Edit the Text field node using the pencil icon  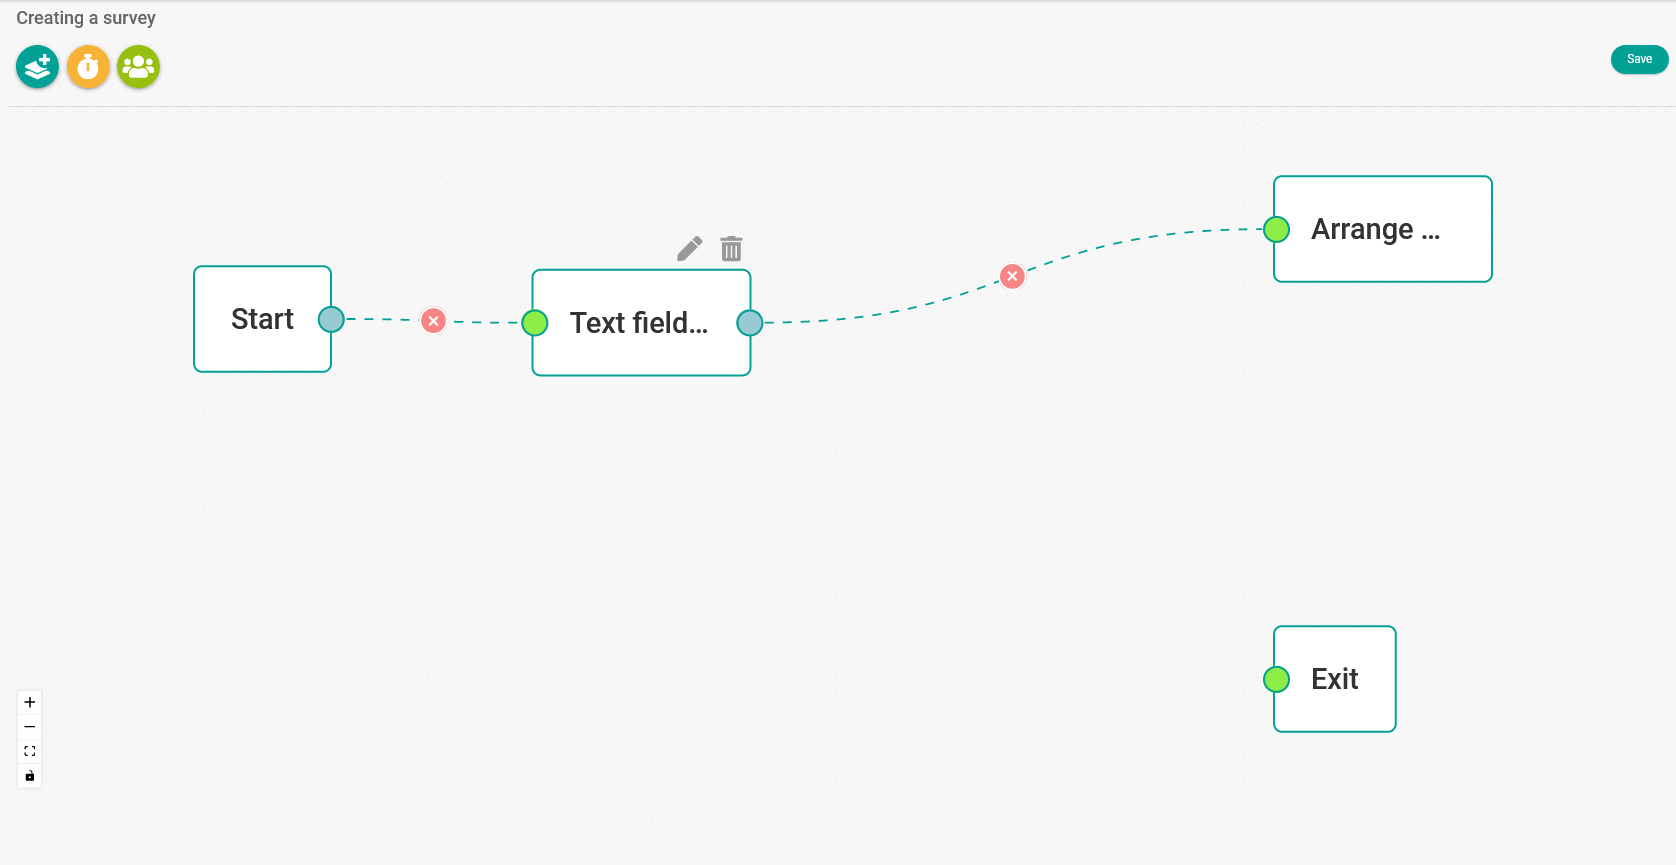688,248
